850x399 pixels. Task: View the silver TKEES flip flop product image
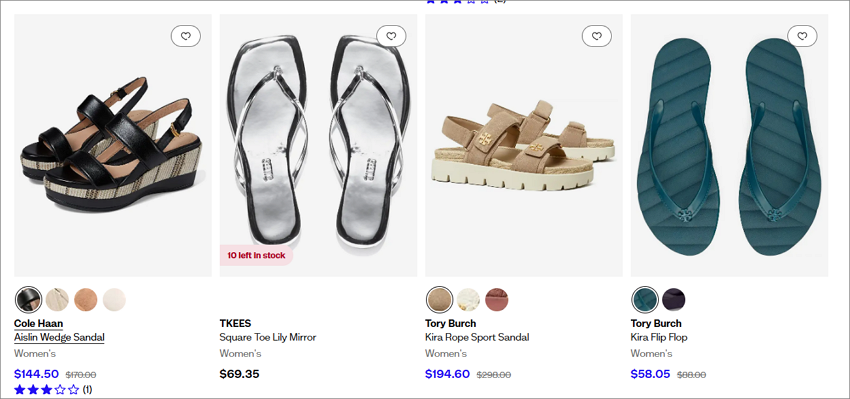pos(318,145)
